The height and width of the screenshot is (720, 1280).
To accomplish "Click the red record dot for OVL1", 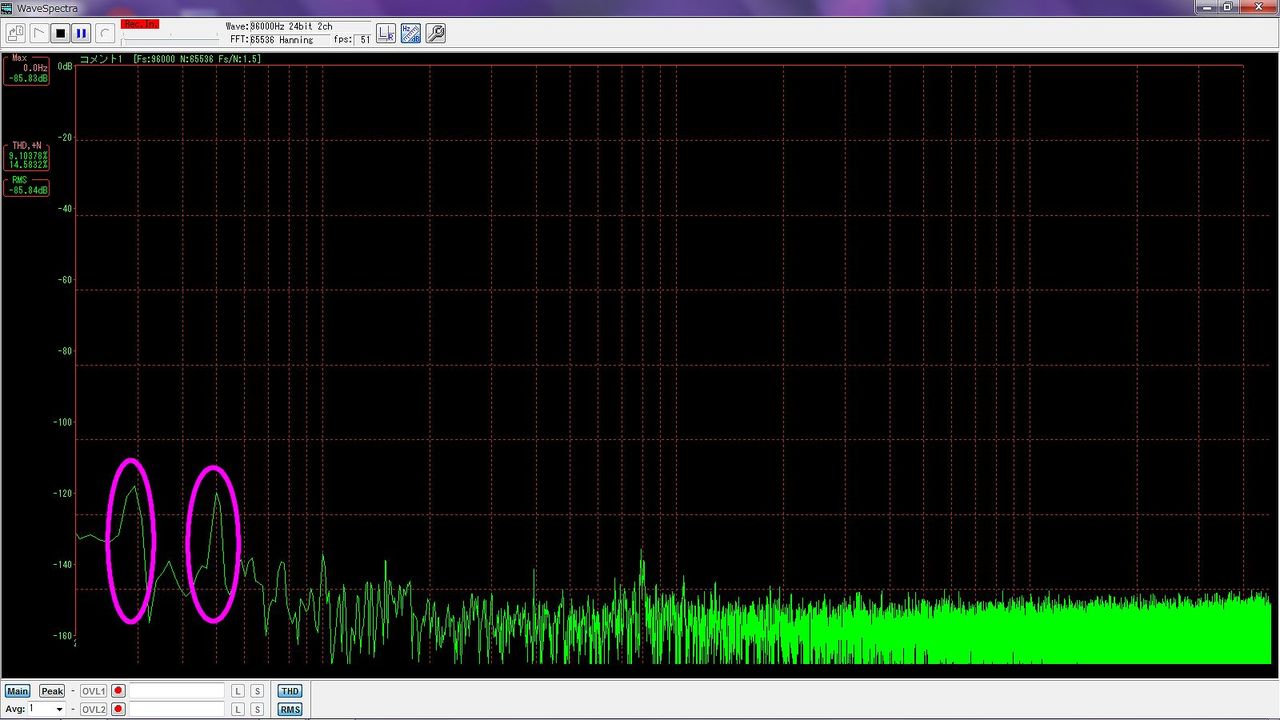I will point(118,691).
